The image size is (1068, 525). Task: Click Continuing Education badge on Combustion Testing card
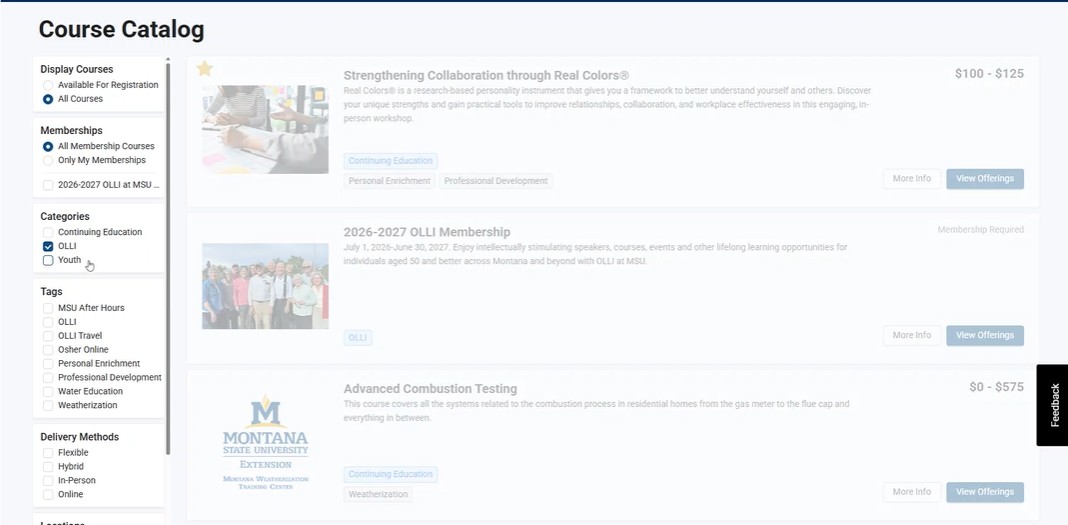(390, 475)
